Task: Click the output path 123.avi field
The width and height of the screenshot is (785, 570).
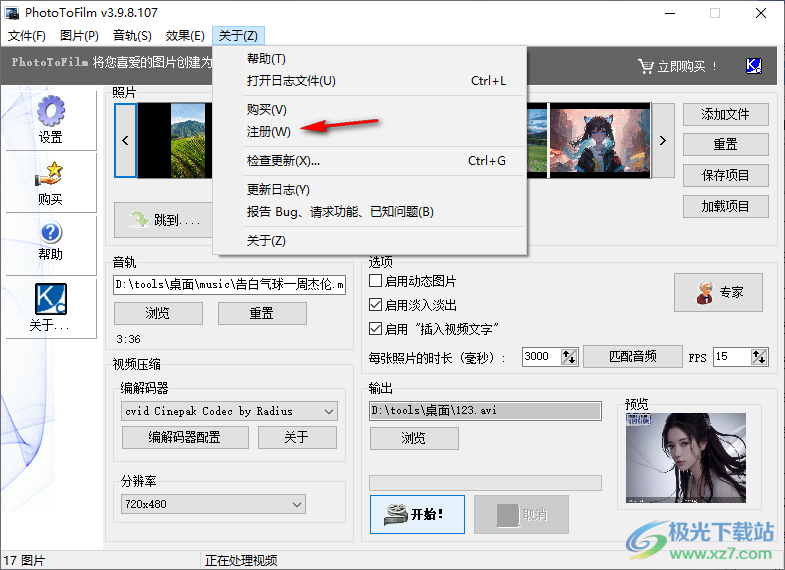Action: [485, 410]
